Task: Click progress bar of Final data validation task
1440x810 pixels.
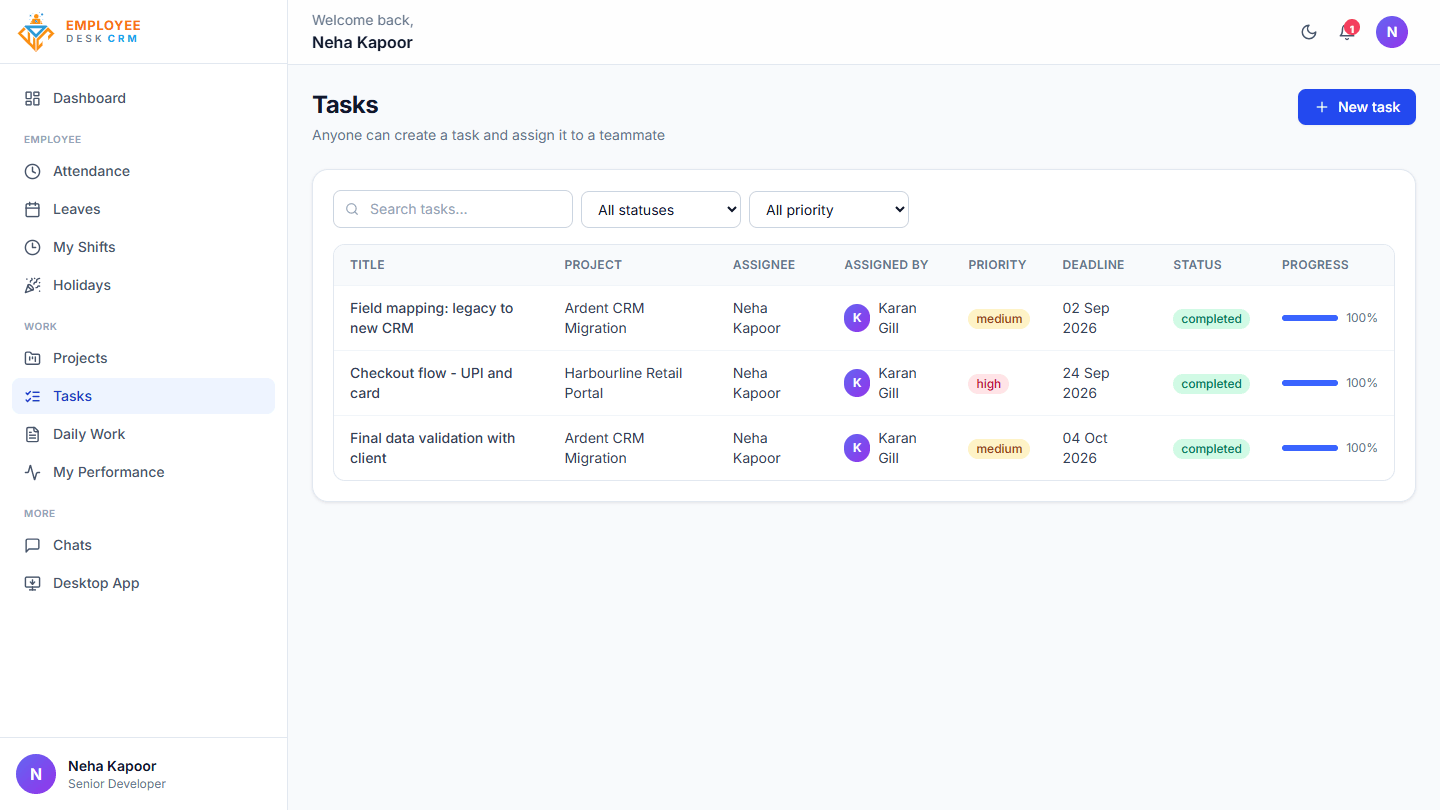Action: 1310,448
